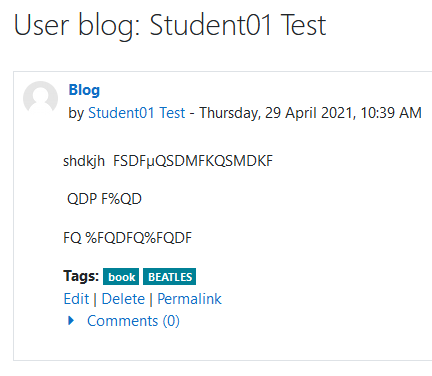The image size is (432, 376).
Task: Click the paragraph starting with 'shdkjh'
Action: tap(168, 161)
